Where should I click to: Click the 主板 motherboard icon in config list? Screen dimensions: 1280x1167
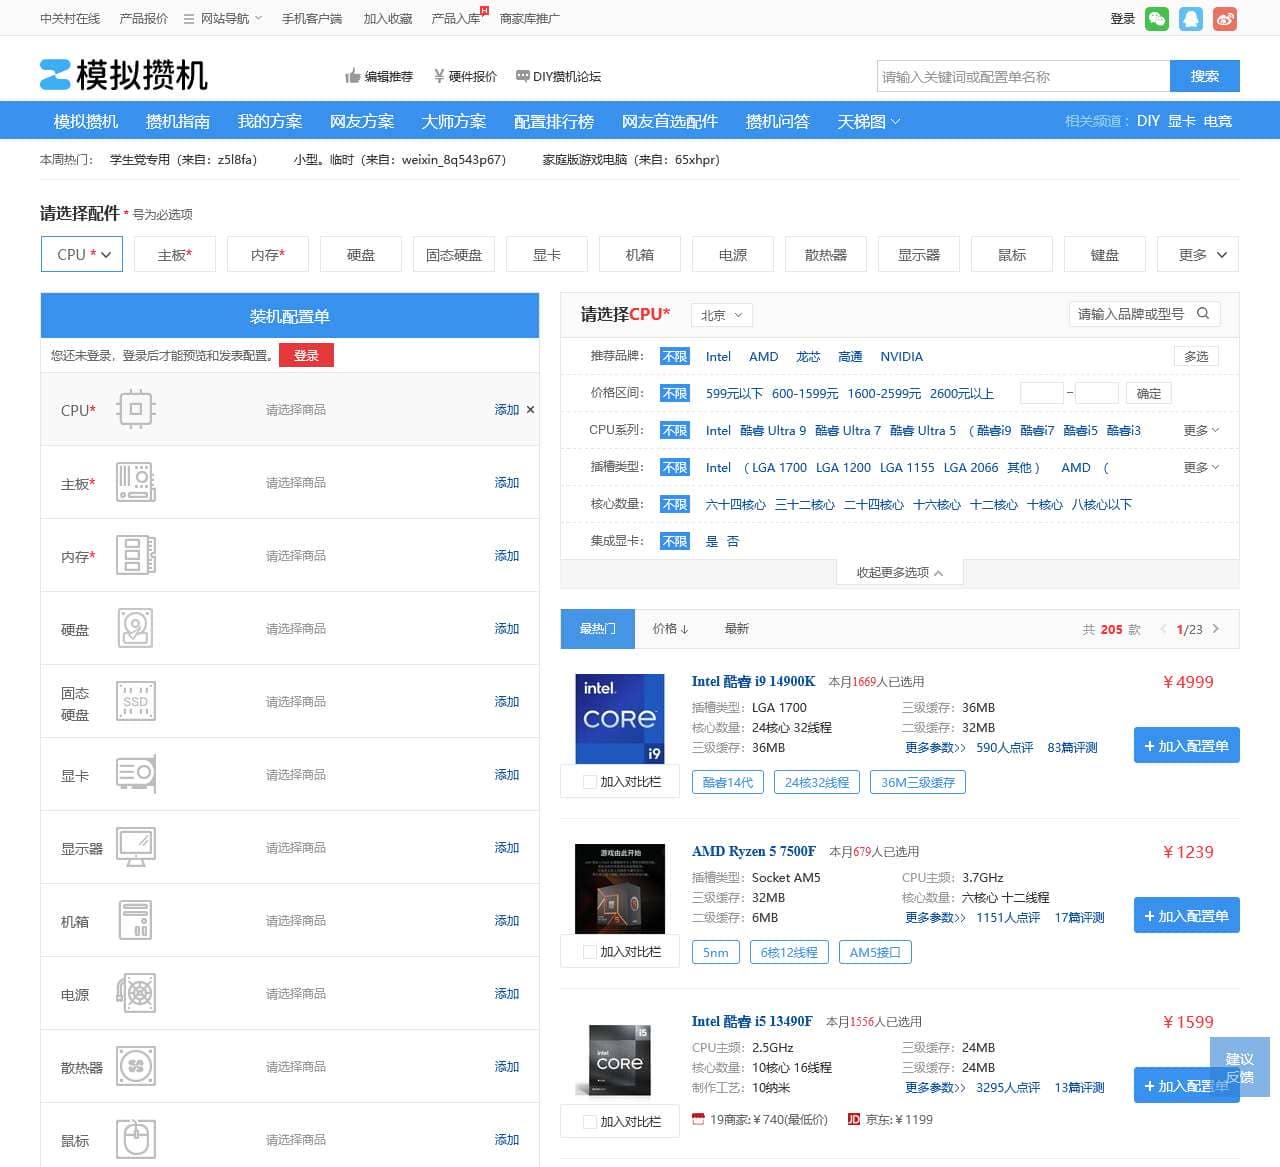click(x=136, y=482)
